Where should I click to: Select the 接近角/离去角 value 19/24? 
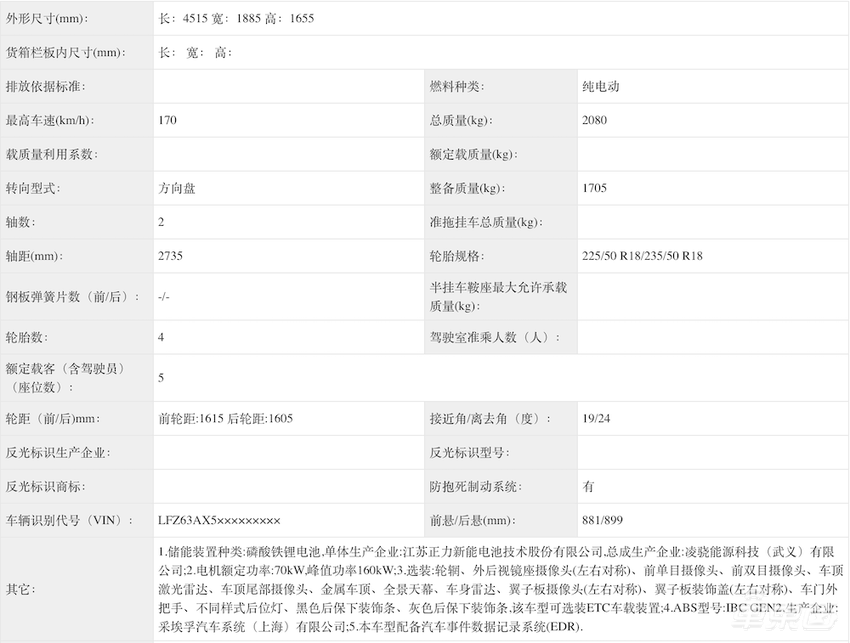coord(595,419)
